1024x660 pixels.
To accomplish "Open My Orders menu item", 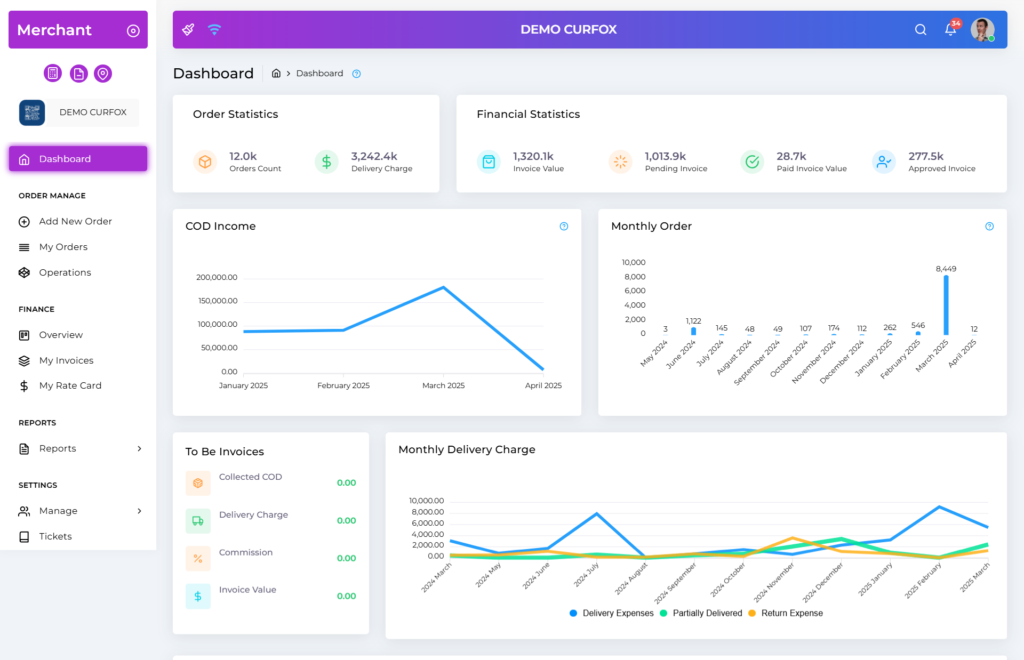I will point(78,247).
